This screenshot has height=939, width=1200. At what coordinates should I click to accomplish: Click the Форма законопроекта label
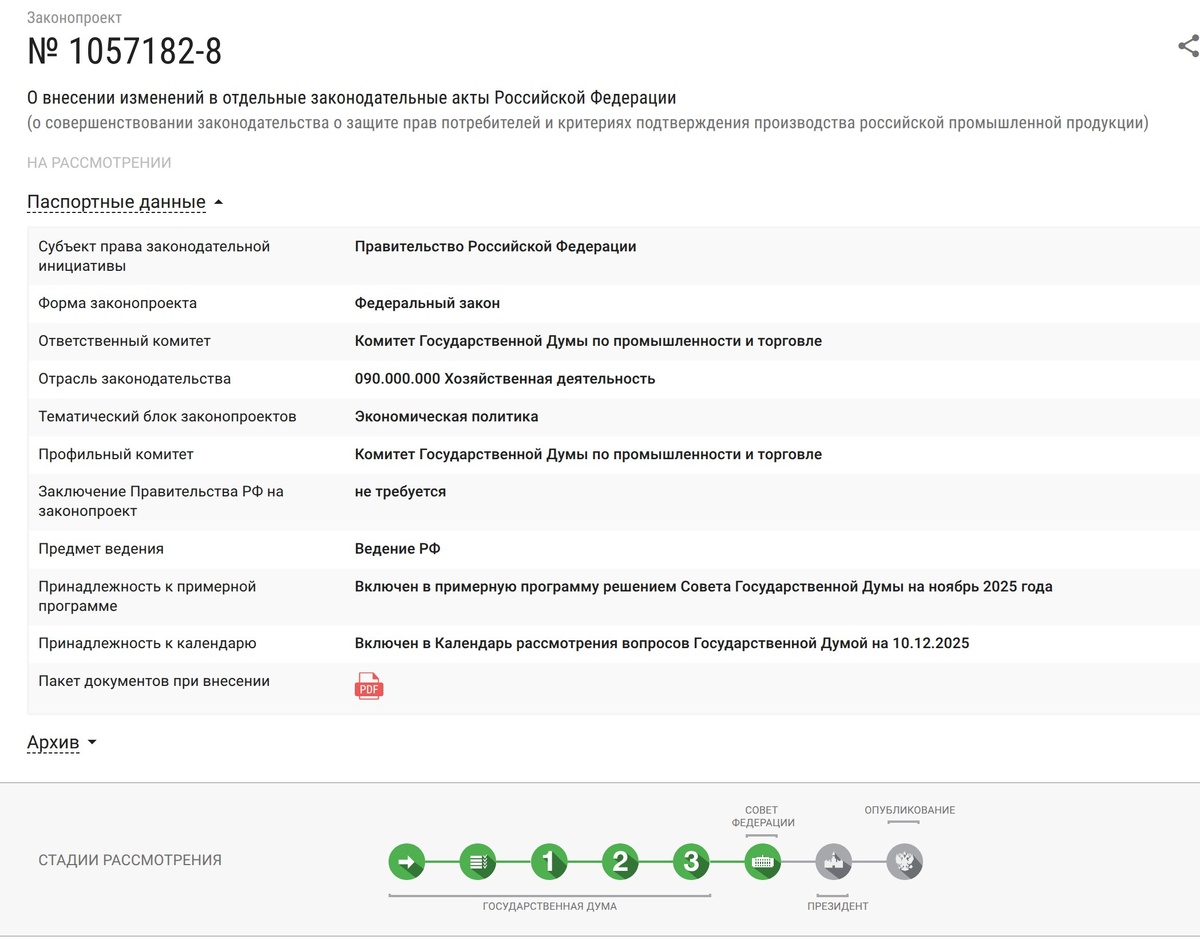(x=117, y=303)
